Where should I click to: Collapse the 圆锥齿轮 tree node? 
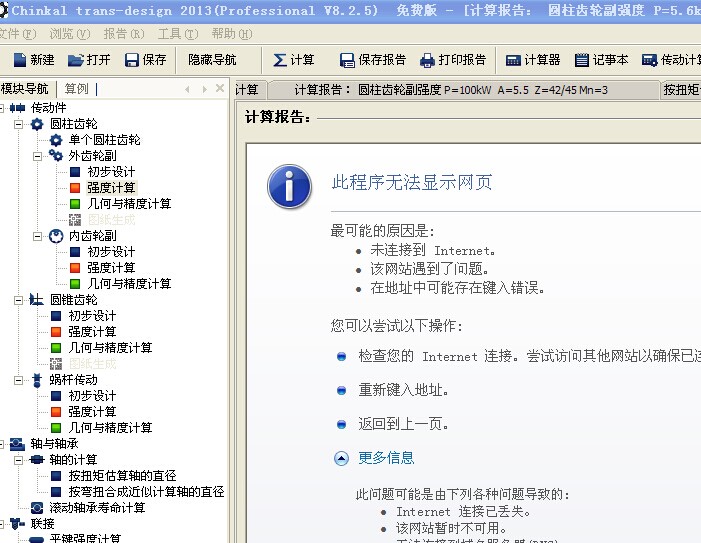click(x=18, y=300)
